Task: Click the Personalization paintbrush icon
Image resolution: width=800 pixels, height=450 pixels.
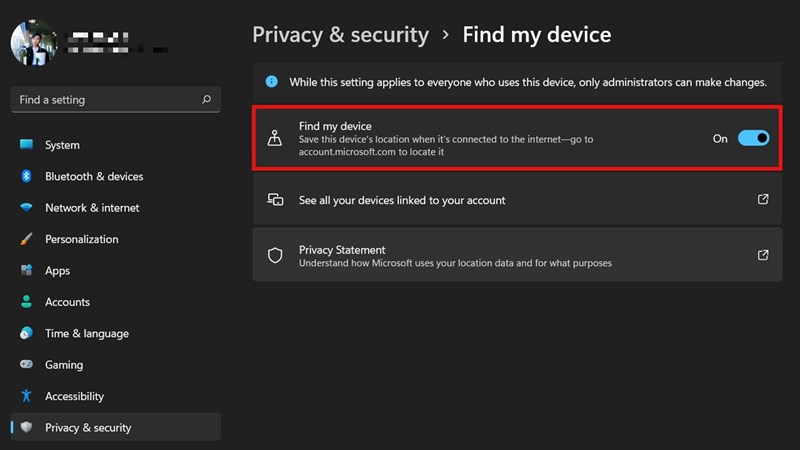Action: click(26, 239)
